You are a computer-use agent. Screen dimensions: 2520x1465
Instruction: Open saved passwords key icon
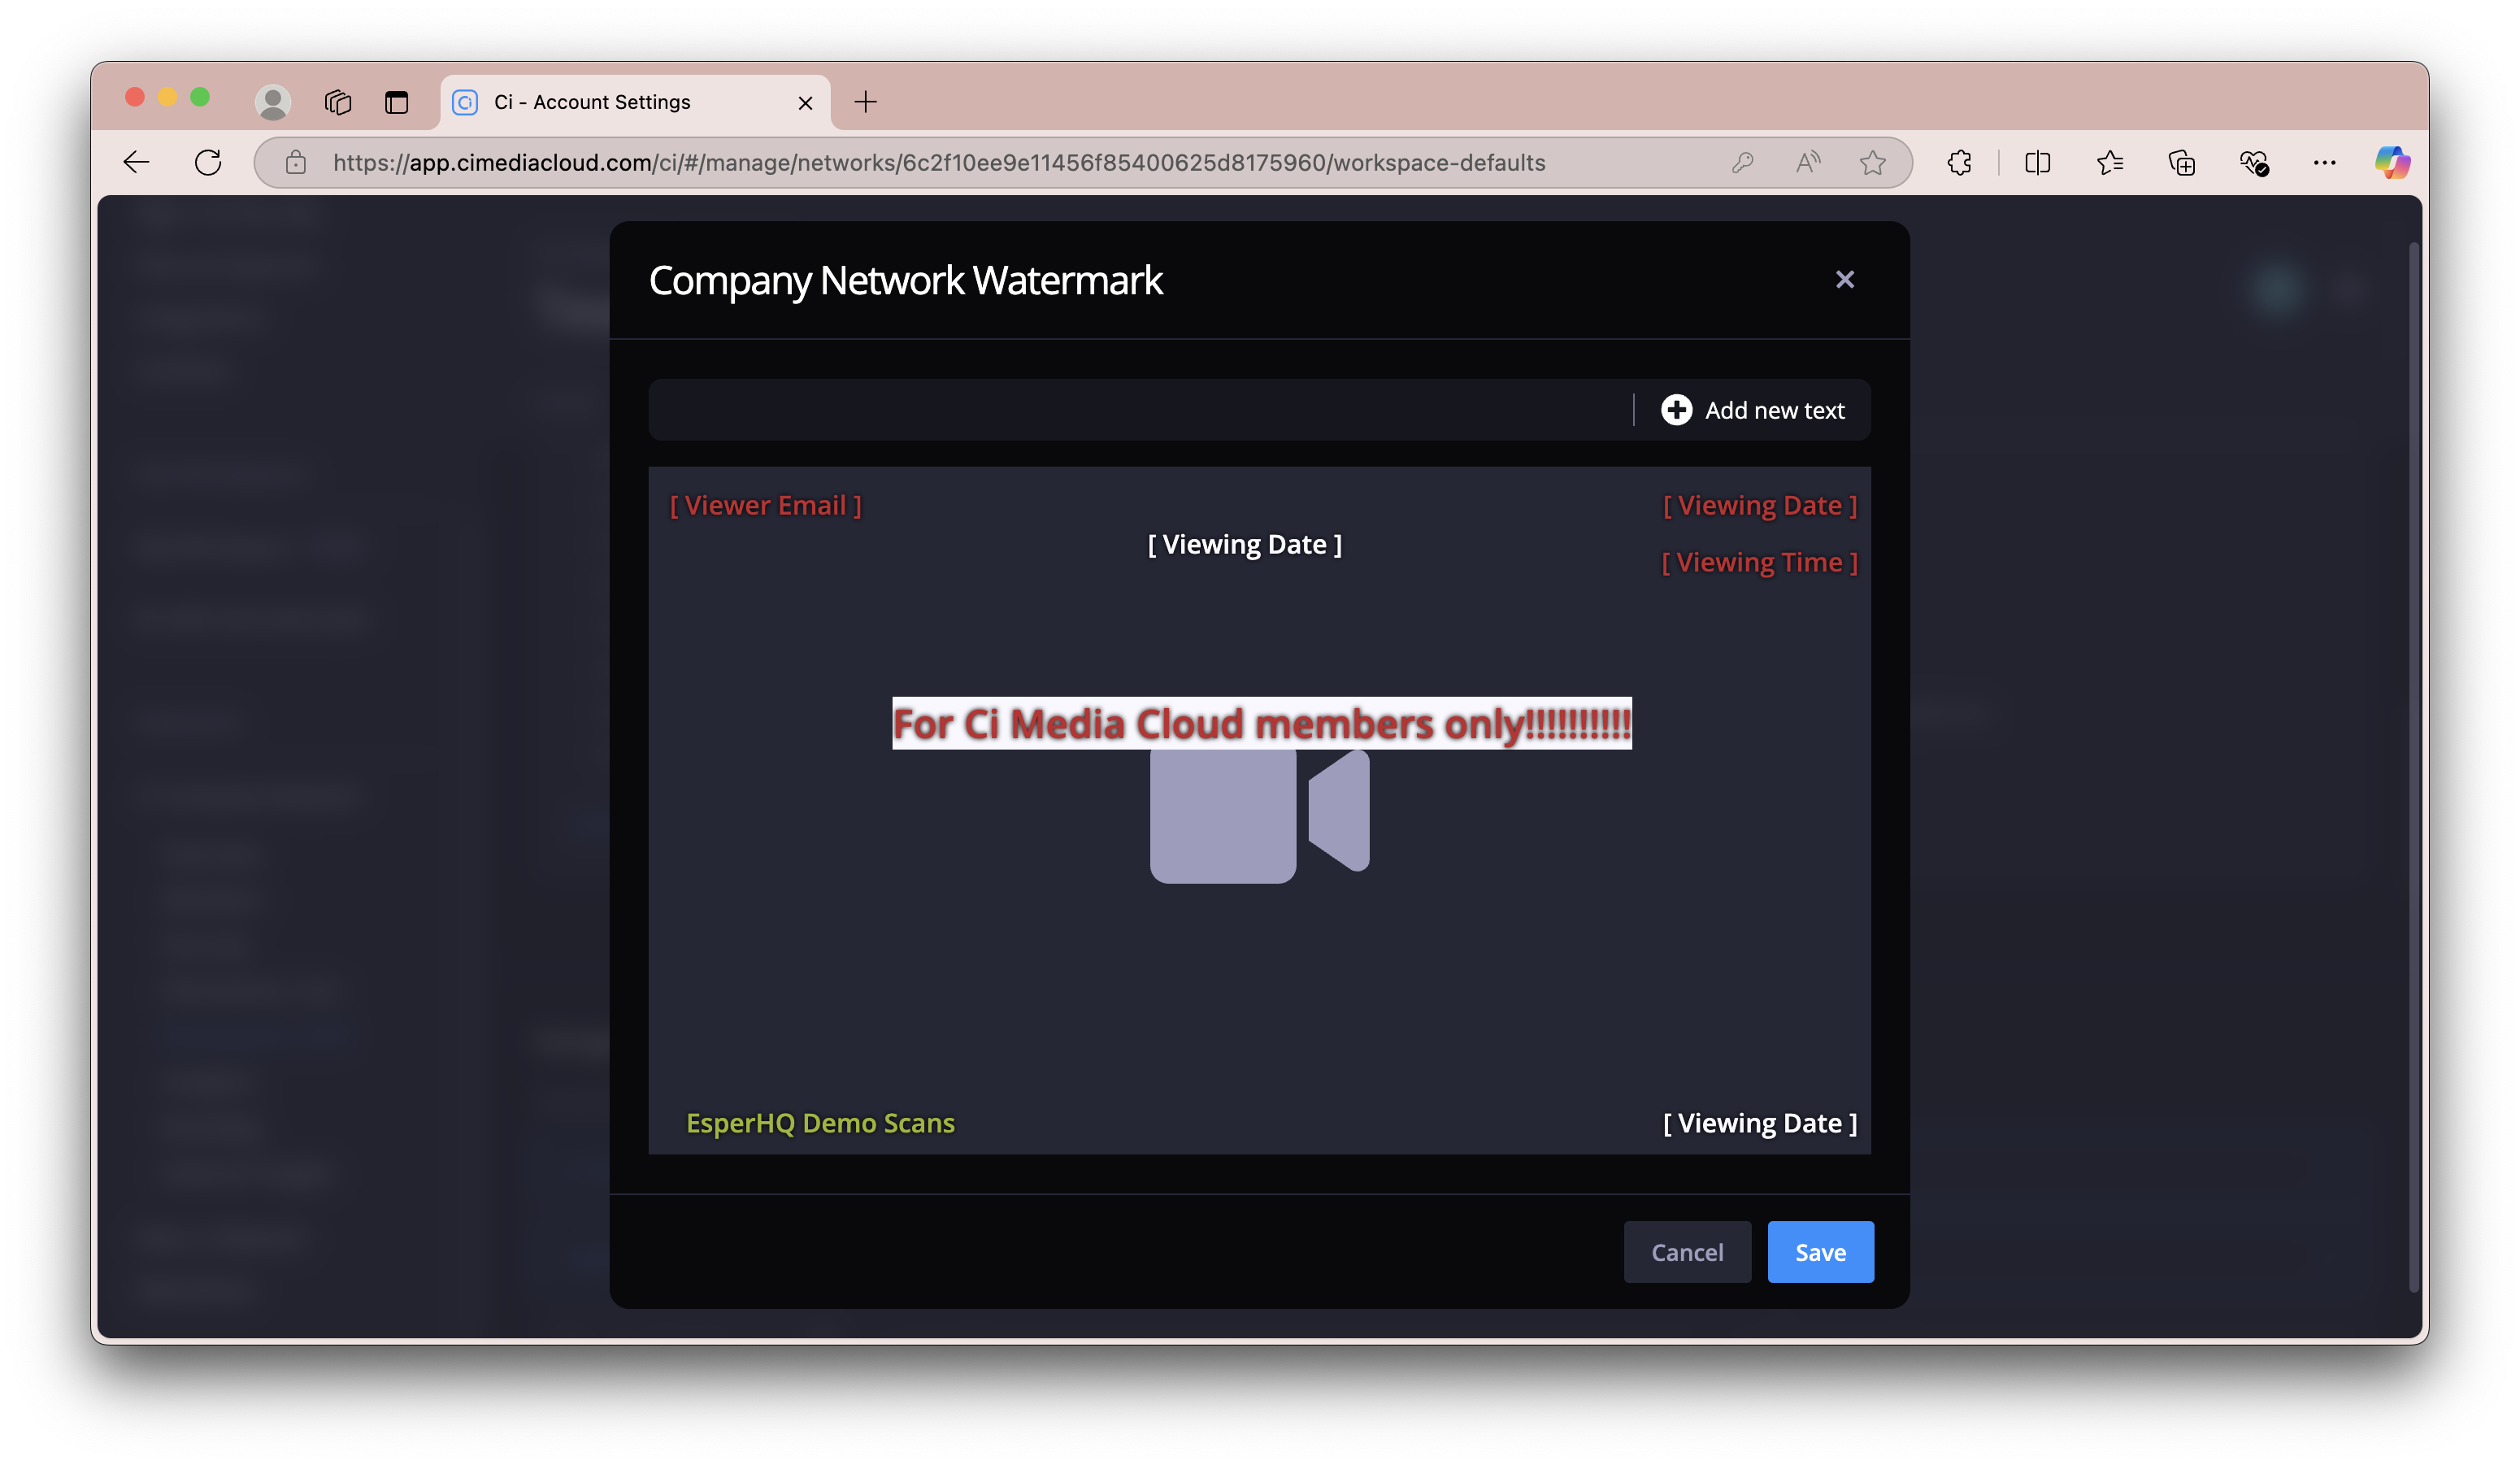coord(1742,162)
